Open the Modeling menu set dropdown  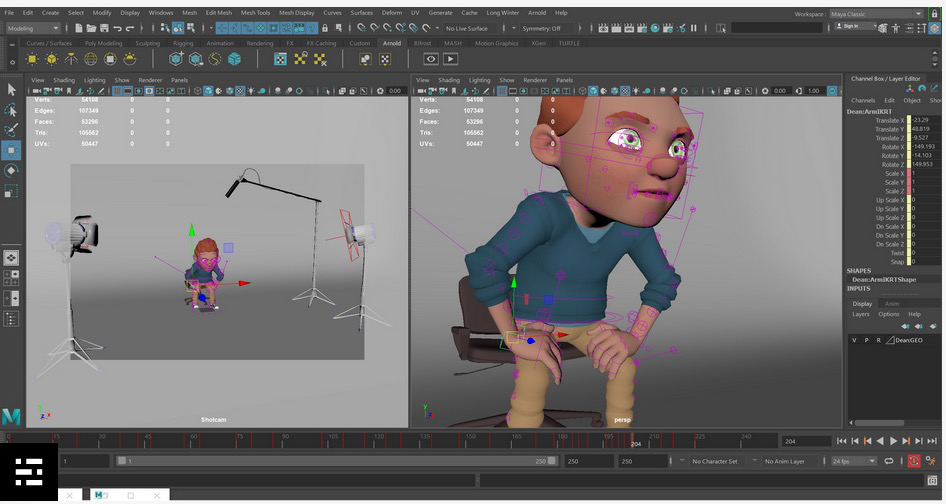(x=34, y=28)
